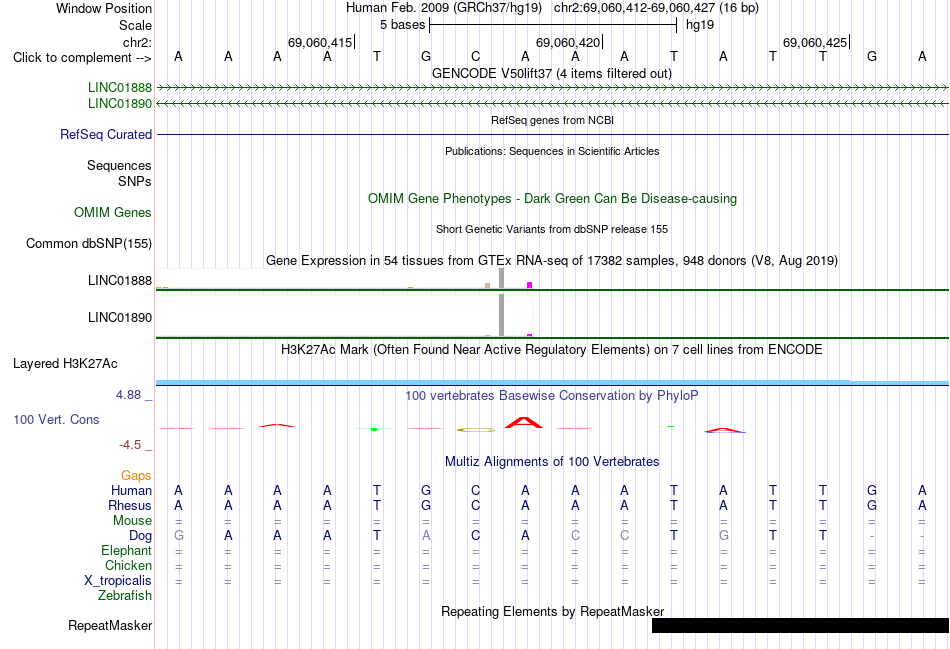The height and width of the screenshot is (649, 950).
Task: Click the C base in the chr2 ruler row
Action: click(x=476, y=56)
